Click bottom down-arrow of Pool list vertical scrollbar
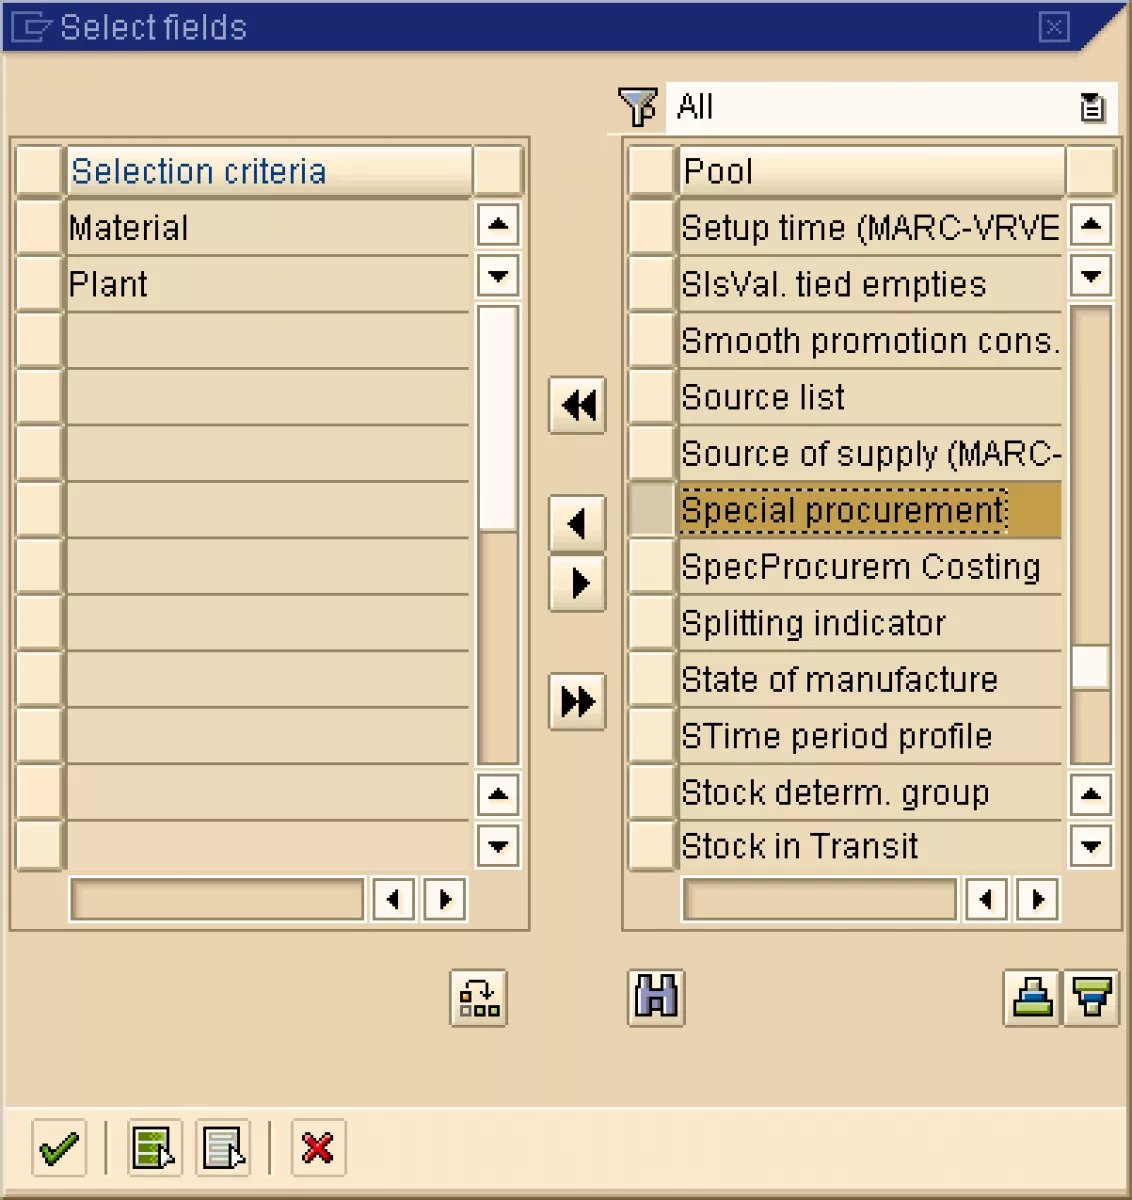The width and height of the screenshot is (1132, 1200). pos(1091,846)
